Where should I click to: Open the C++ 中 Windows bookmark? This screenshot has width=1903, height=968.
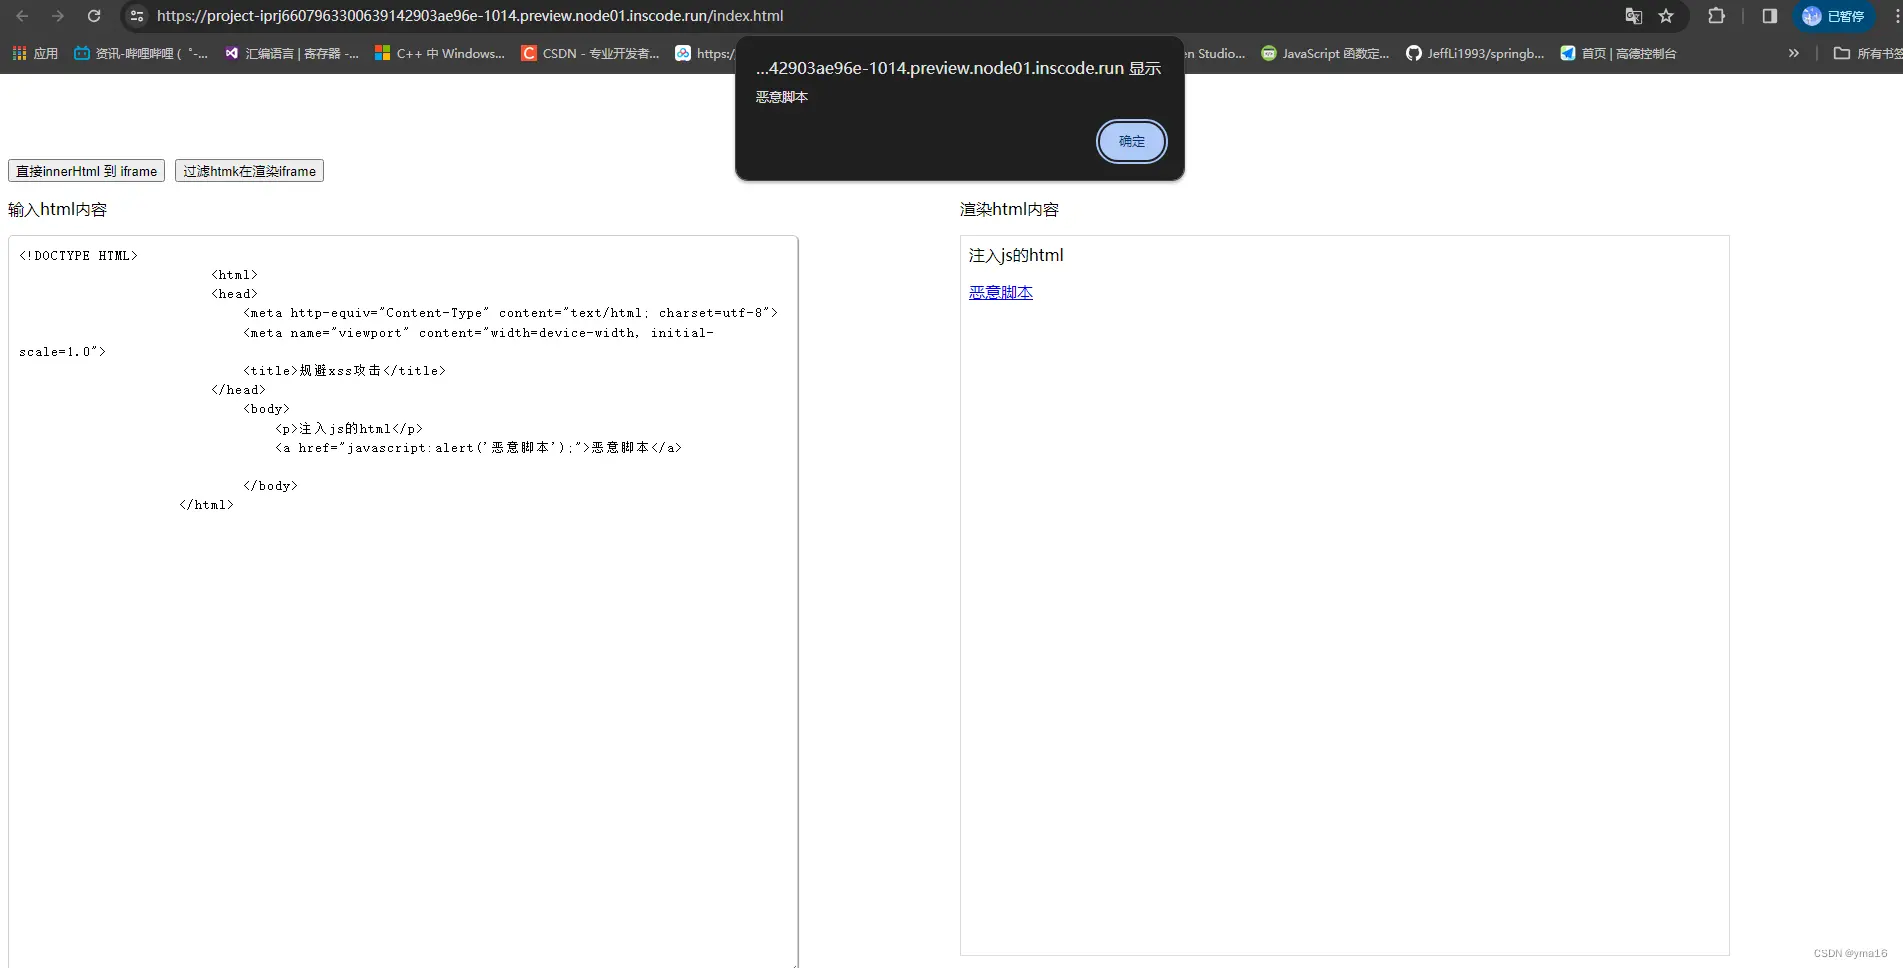point(440,53)
